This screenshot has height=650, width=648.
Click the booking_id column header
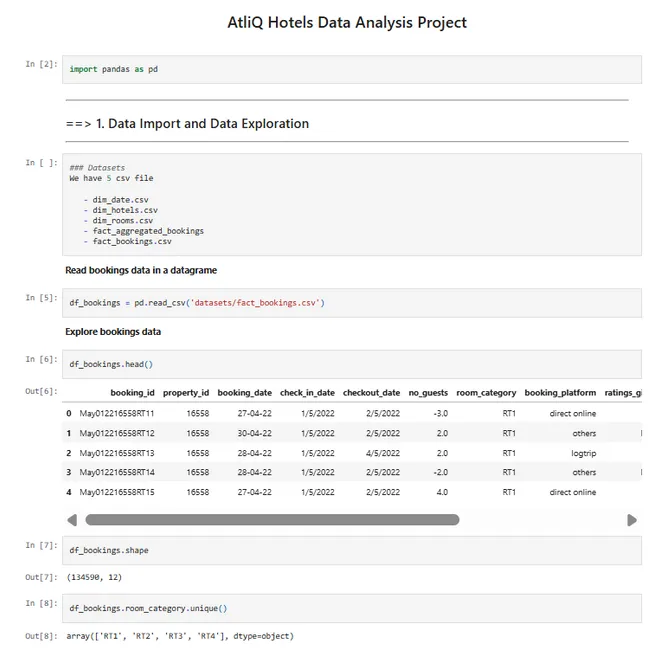point(132,393)
